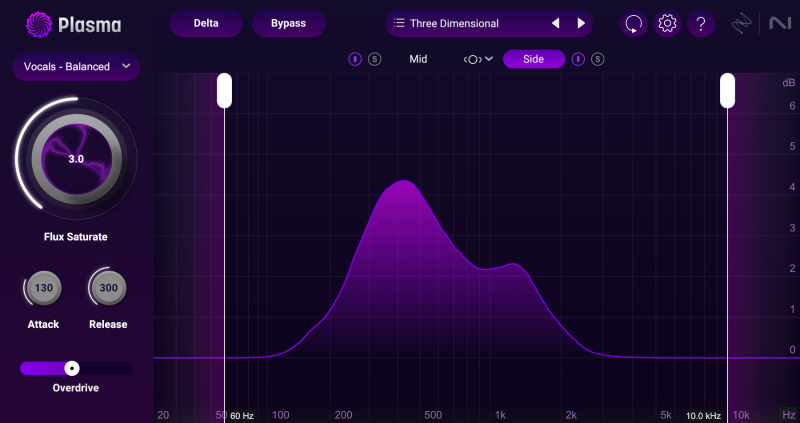Viewport: 800px width, 423px height.
Task: Click the low frequency range handle at 60 Hz
Action: (x=224, y=90)
